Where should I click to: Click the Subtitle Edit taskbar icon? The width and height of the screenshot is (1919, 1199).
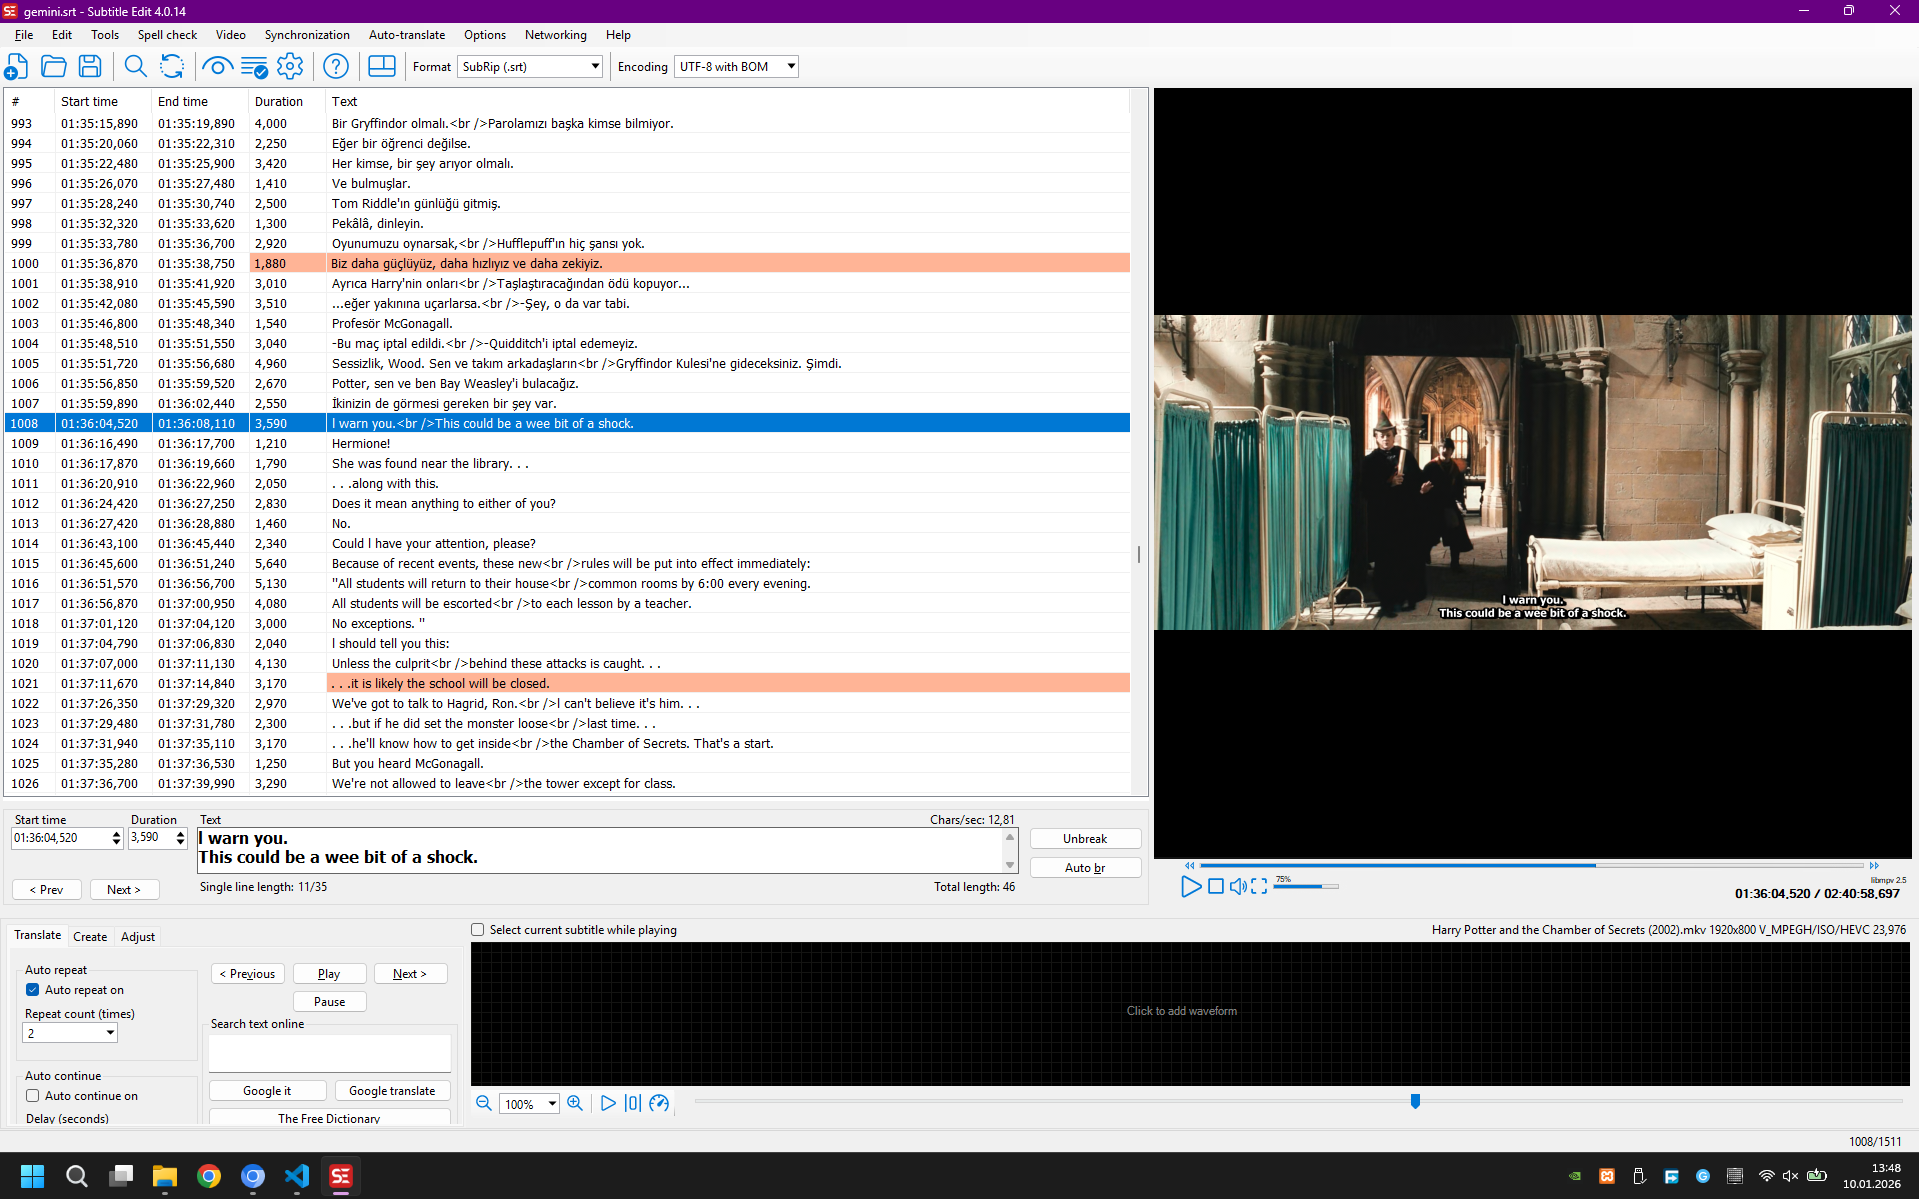click(x=341, y=1176)
